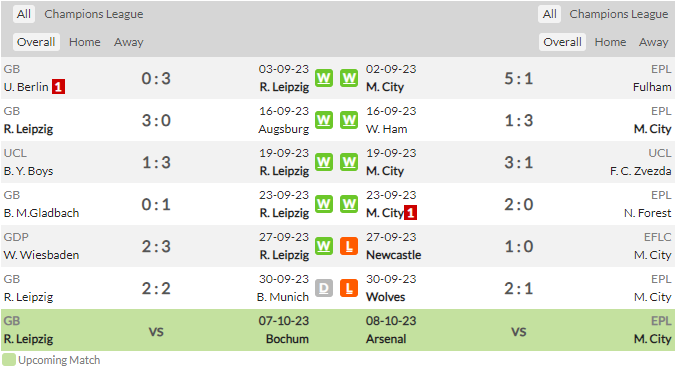Choose the left Away filter

tap(128, 42)
